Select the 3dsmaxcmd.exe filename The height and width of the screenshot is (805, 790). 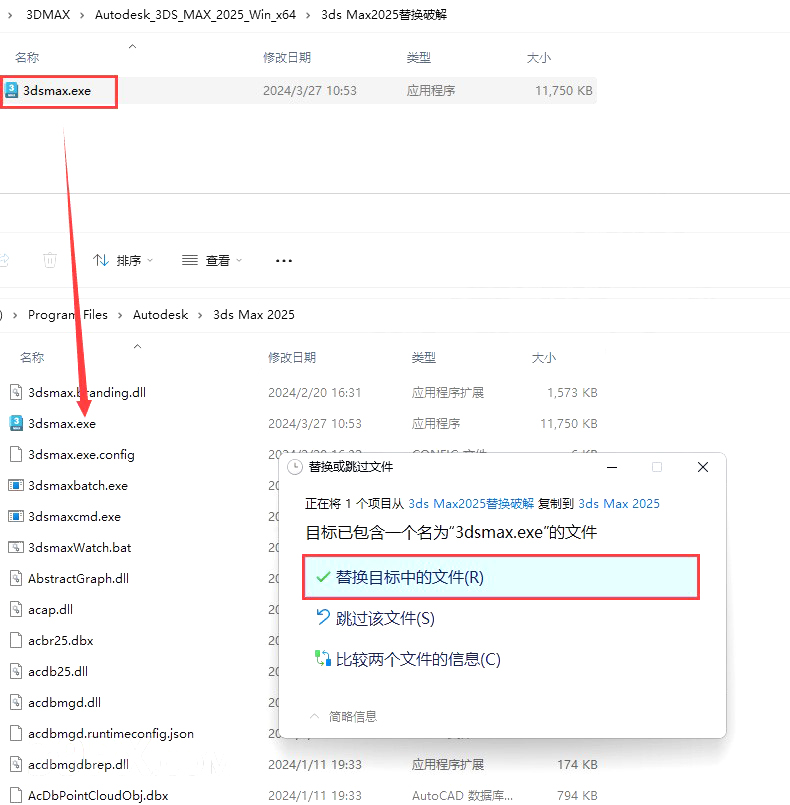point(74,516)
